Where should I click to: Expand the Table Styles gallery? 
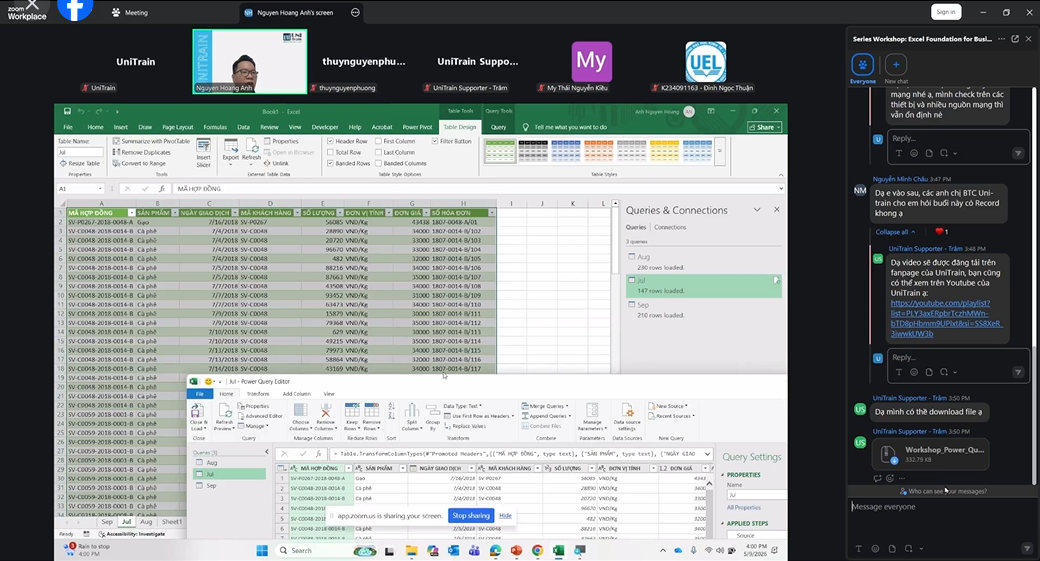click(720, 151)
